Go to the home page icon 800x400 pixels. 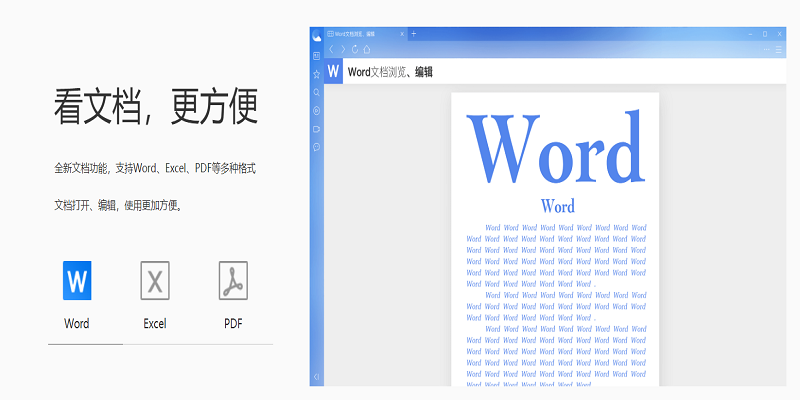tap(367, 49)
